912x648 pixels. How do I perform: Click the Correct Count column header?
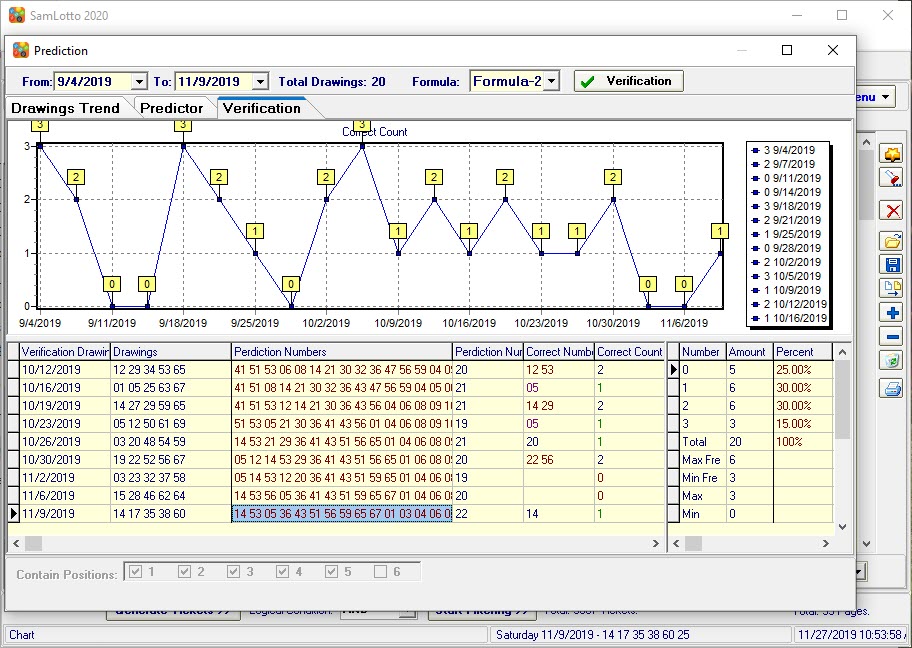point(629,352)
